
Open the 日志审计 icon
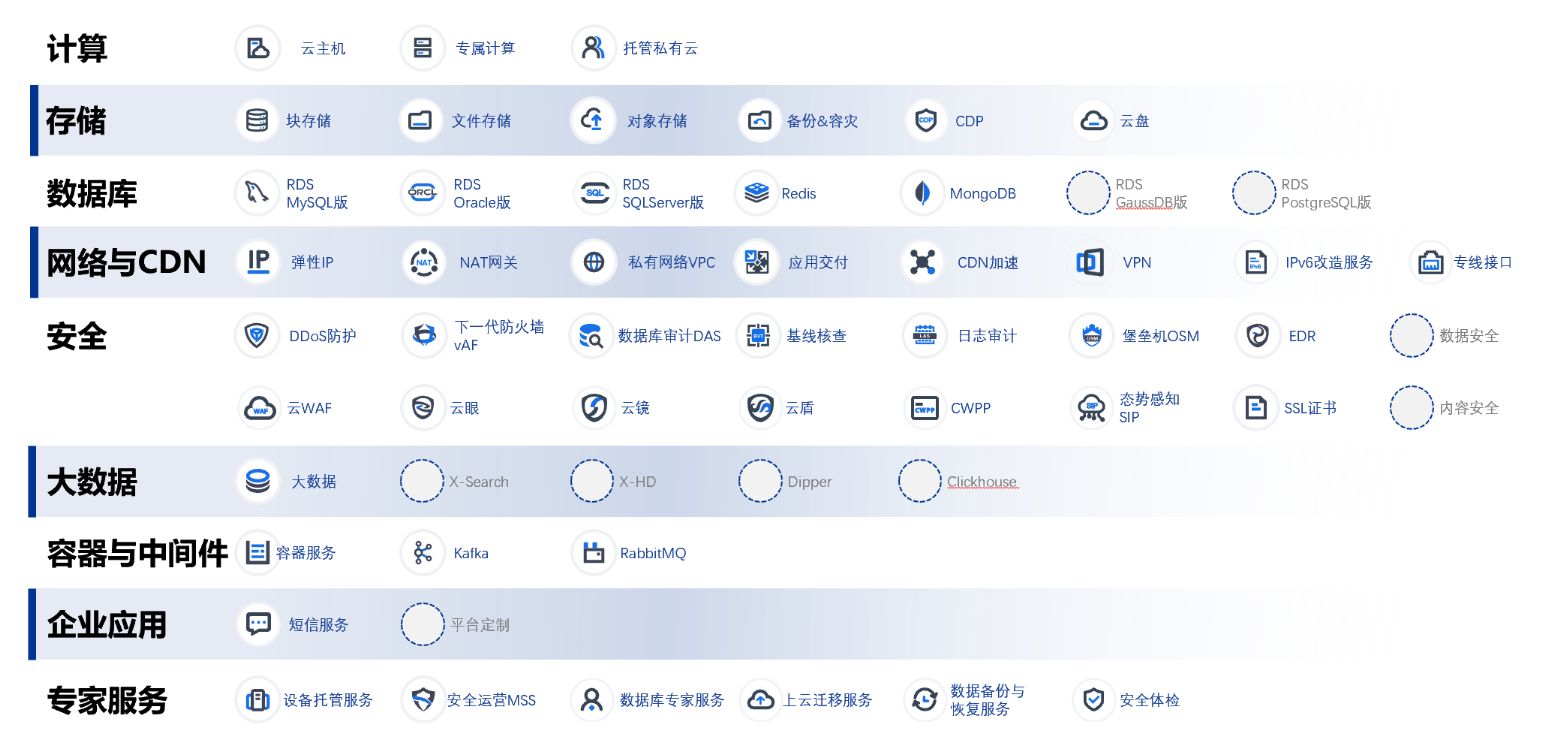pos(925,335)
